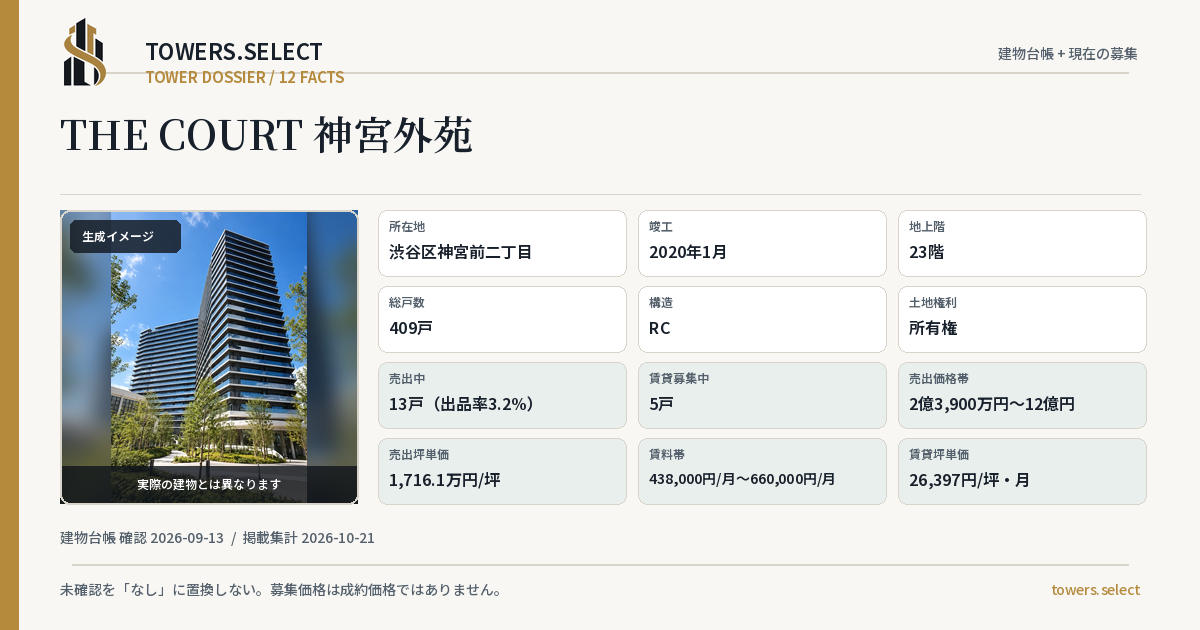Click the THE COURT 神宮外苑 heading
Screen dimensions: 1200x630
pos(266,135)
